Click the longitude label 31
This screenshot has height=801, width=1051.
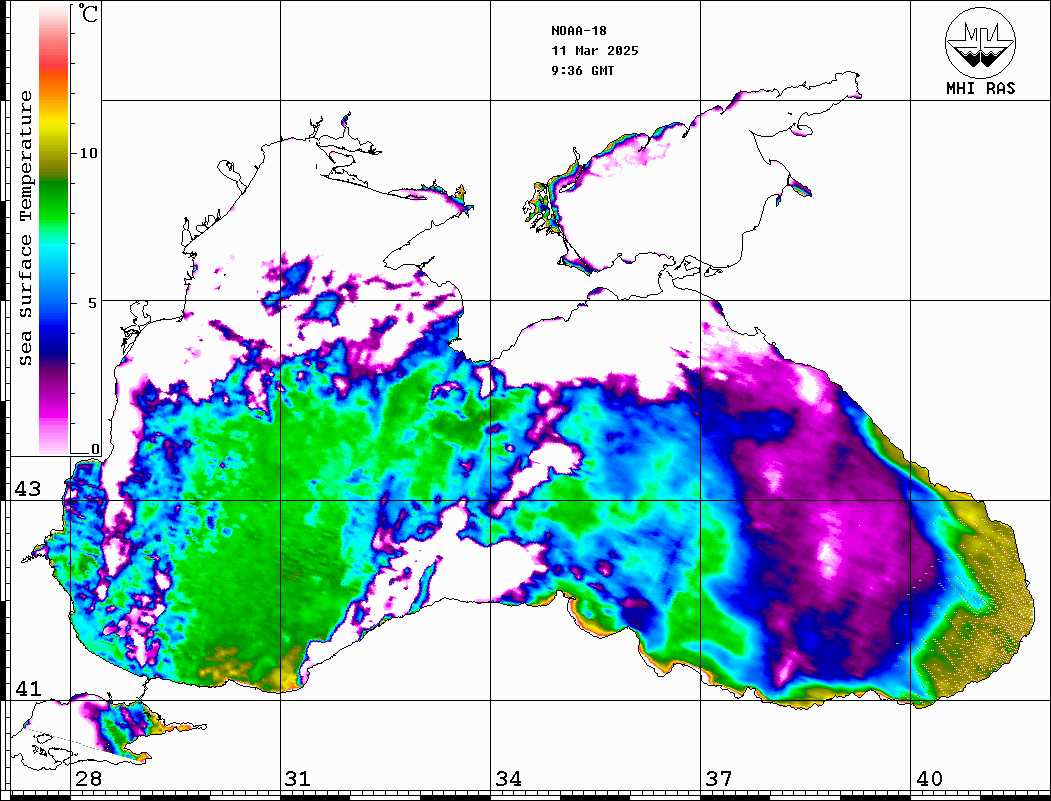point(298,779)
